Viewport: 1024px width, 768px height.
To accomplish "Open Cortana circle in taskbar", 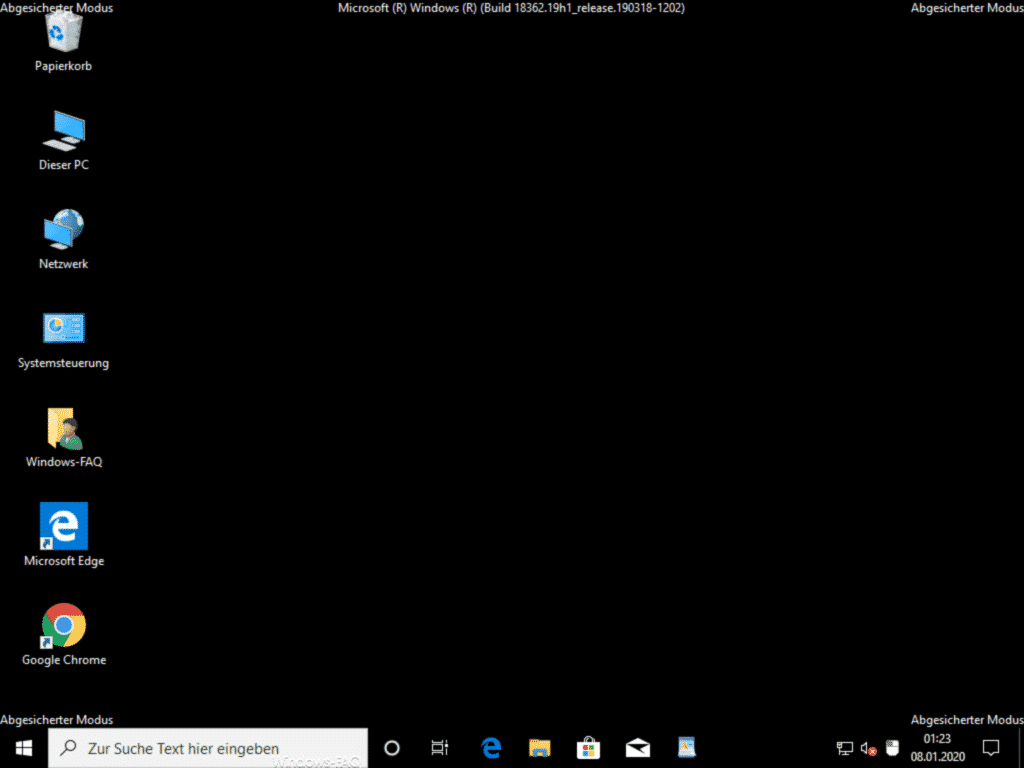I will [392, 748].
